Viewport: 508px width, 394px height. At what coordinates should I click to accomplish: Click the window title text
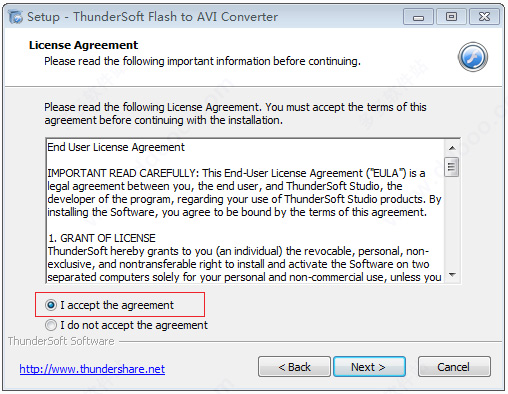[x=152, y=17]
